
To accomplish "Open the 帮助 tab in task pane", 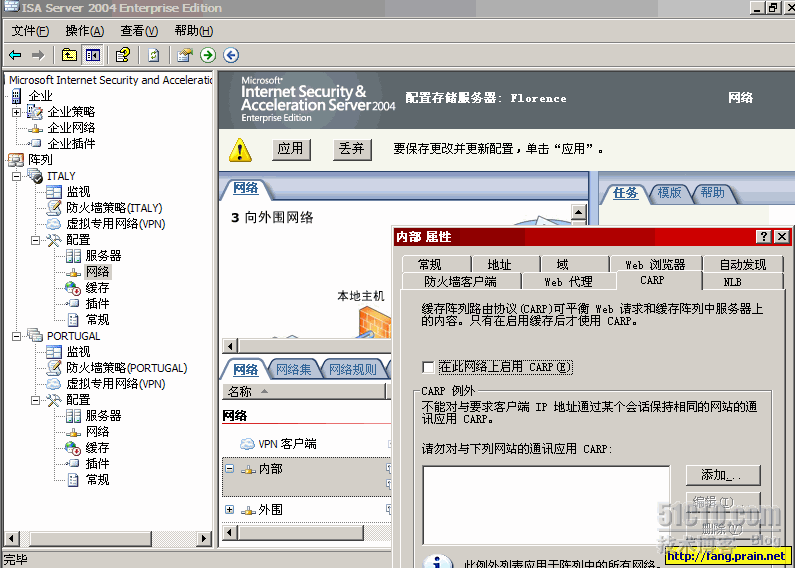I will tap(712, 193).
